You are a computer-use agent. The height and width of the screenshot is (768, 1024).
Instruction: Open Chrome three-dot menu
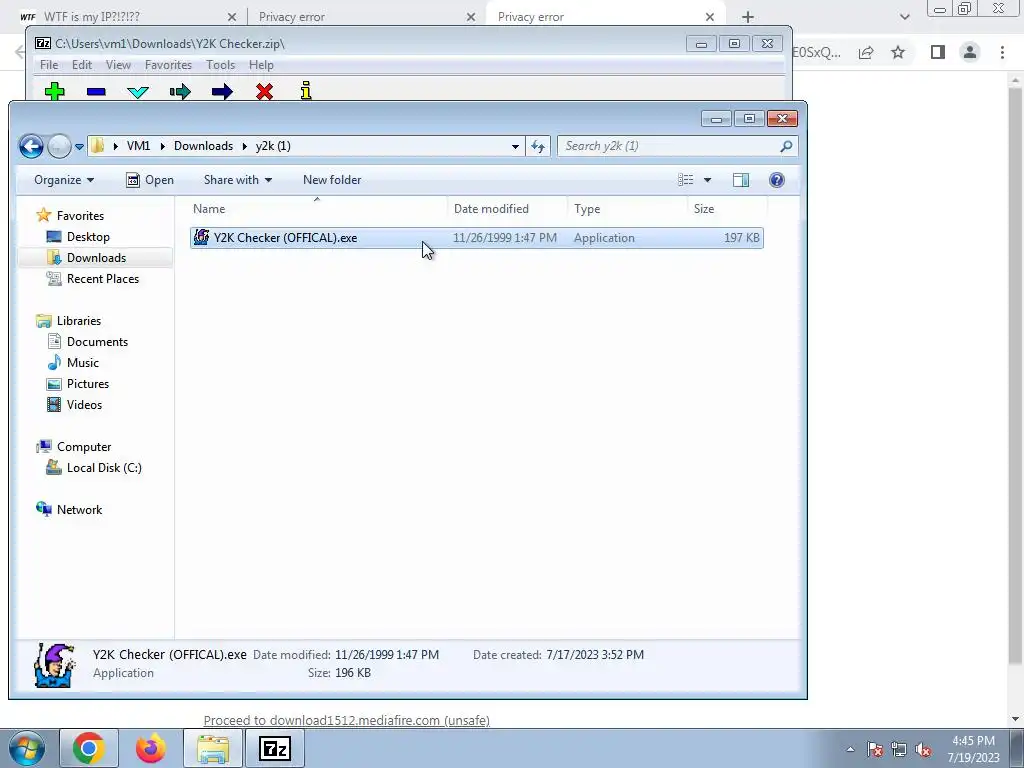[1002, 52]
